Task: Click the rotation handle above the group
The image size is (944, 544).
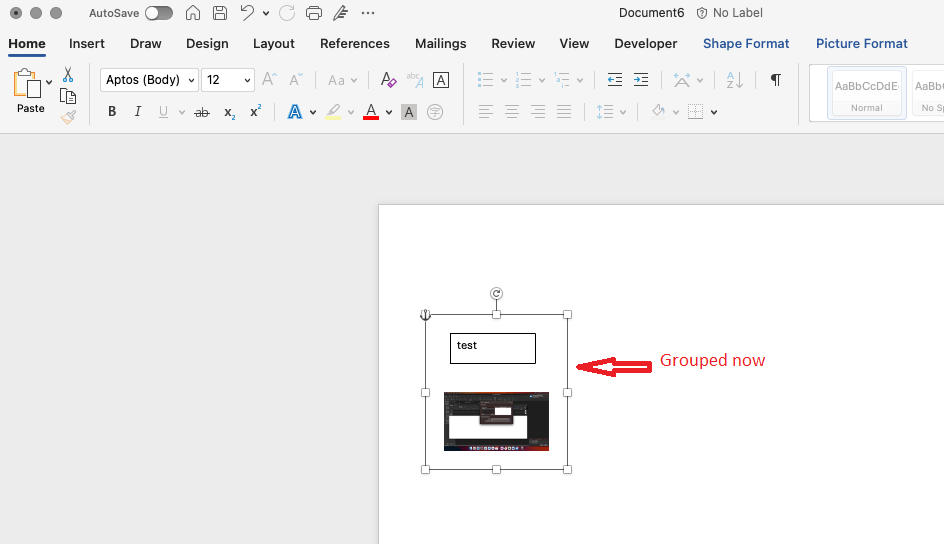Action: pyautogui.click(x=496, y=294)
